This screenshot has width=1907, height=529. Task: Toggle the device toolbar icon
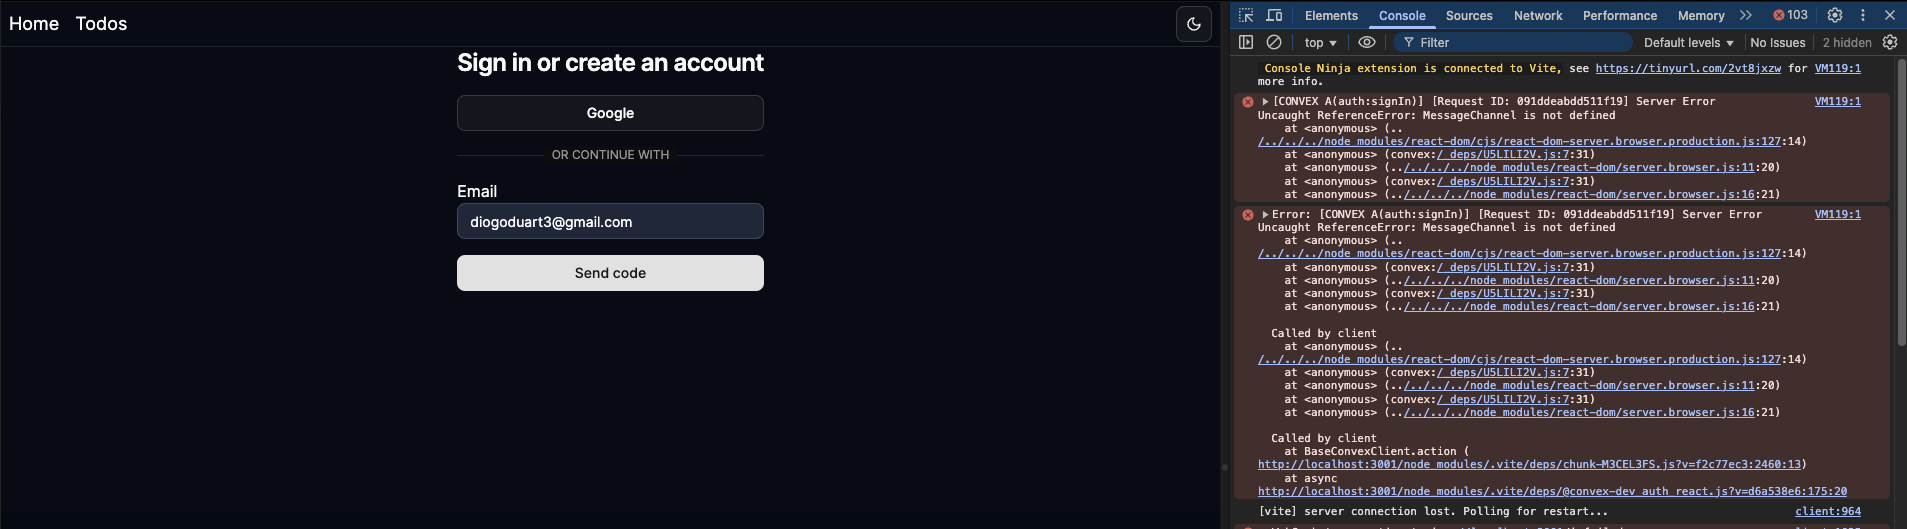pos(1274,15)
